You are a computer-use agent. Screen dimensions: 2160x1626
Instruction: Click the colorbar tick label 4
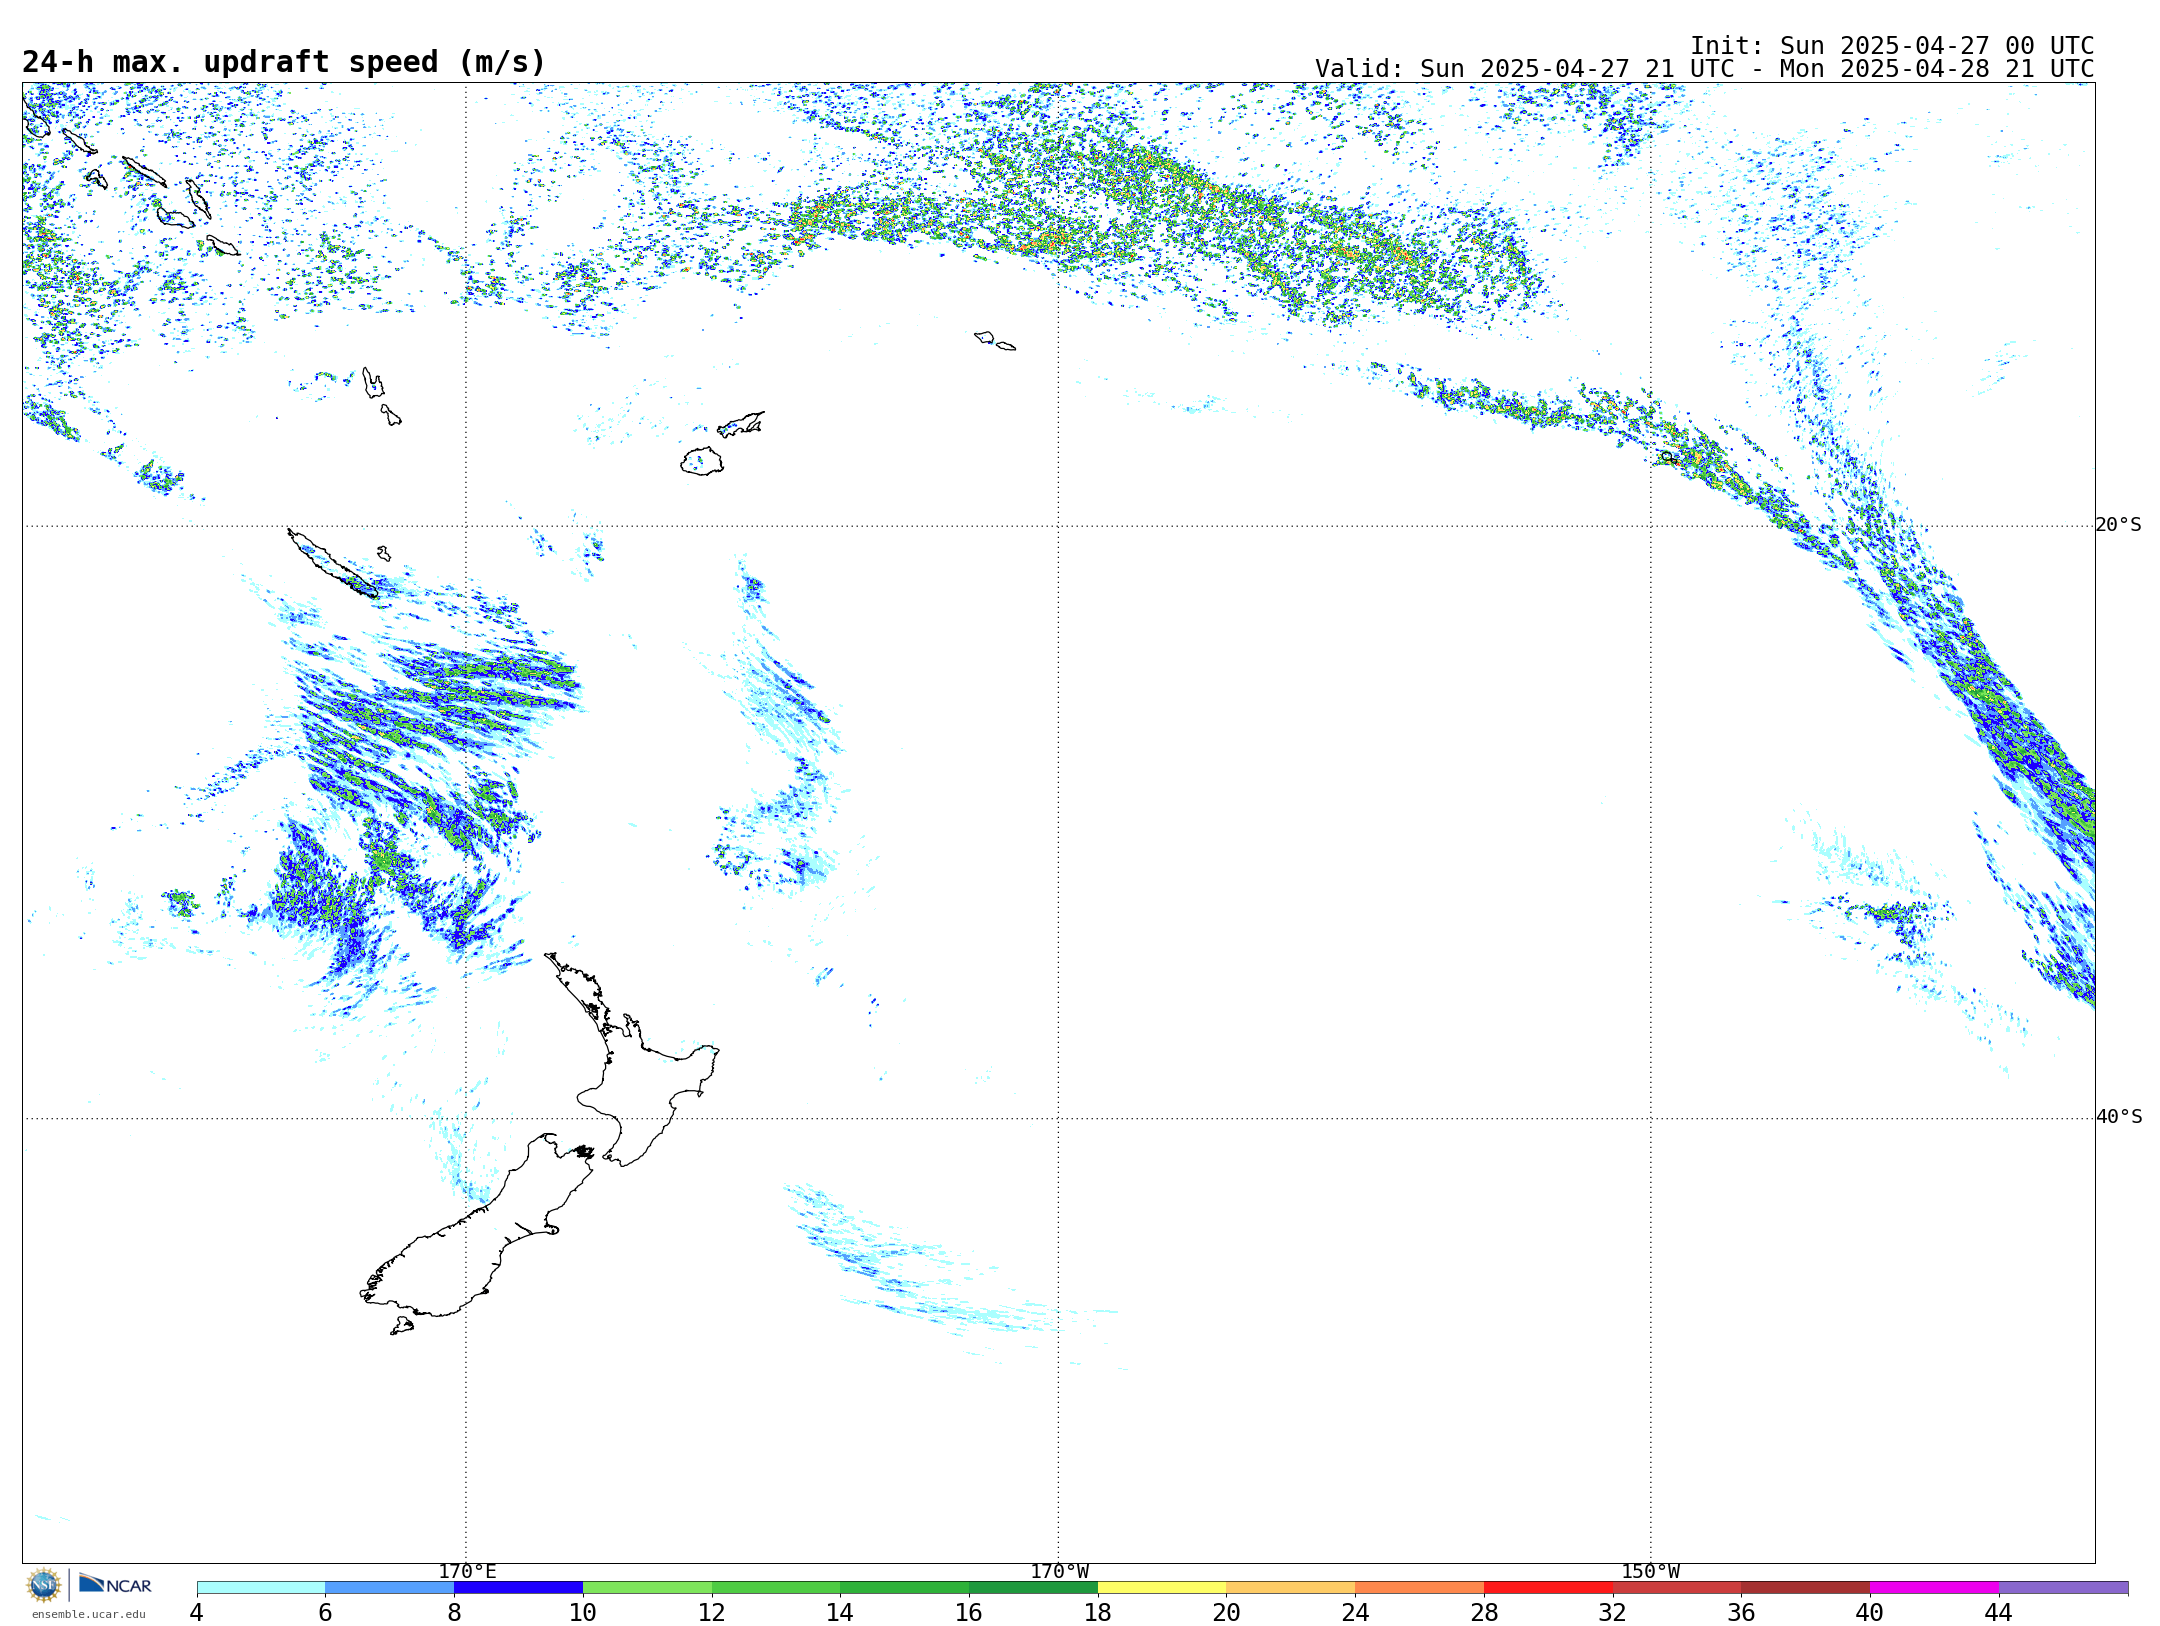pos(197,1612)
